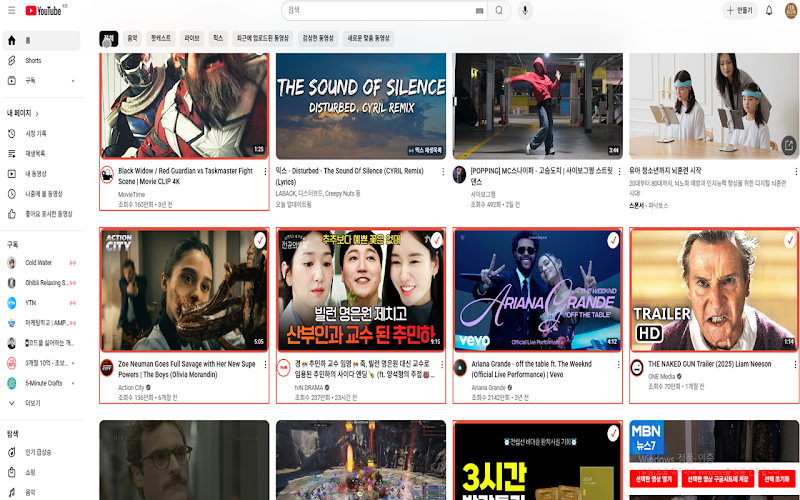Open the MovieTime channel avatar
Screen dimensions: 800x500
(x=107, y=174)
